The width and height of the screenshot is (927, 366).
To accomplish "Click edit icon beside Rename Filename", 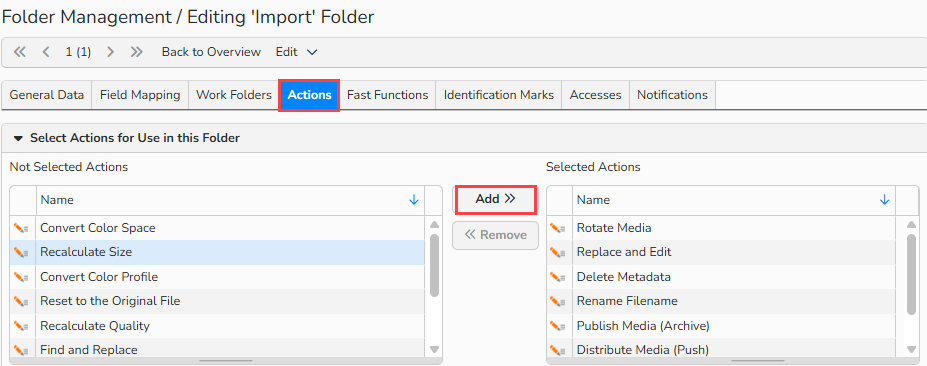I will click(x=558, y=302).
